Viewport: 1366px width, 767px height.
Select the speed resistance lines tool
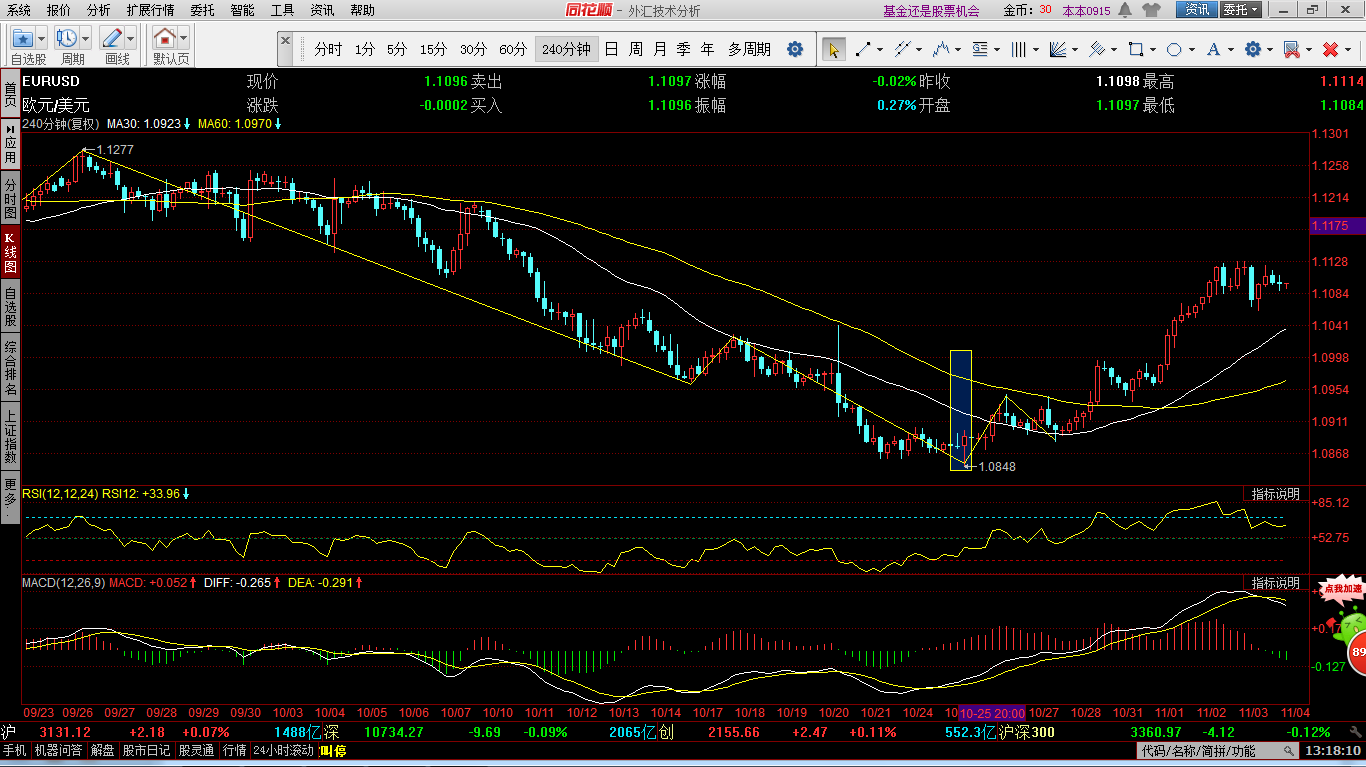click(x=1096, y=49)
